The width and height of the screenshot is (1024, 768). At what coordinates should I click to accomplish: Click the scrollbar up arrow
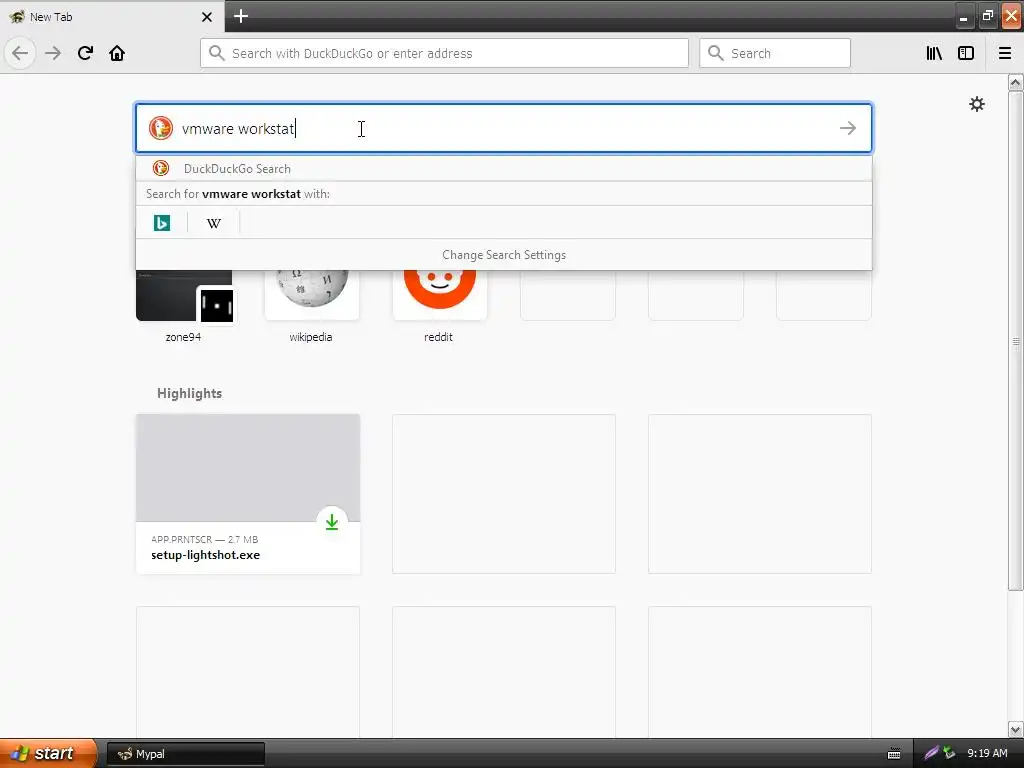click(1016, 82)
